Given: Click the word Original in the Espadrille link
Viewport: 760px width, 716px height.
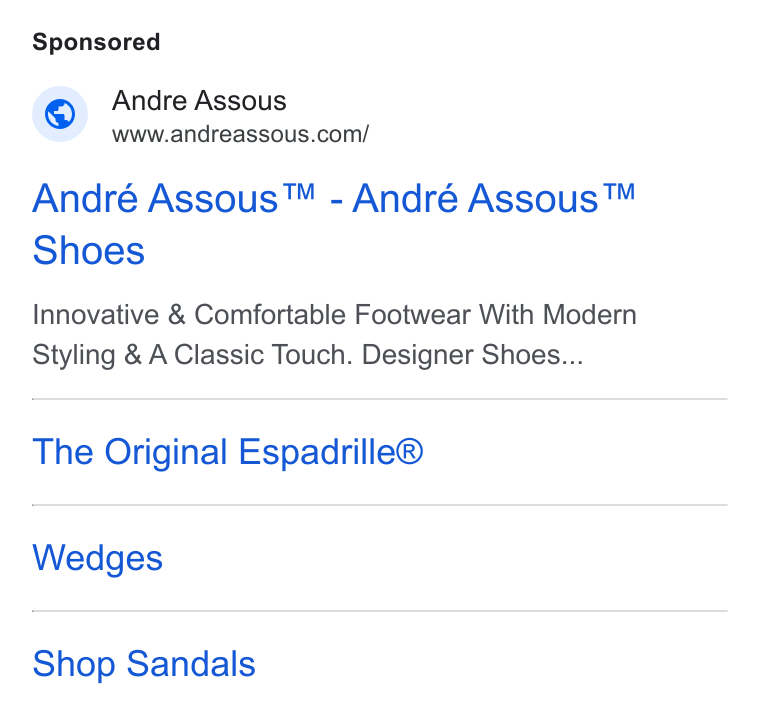Looking at the screenshot, I should [x=166, y=452].
